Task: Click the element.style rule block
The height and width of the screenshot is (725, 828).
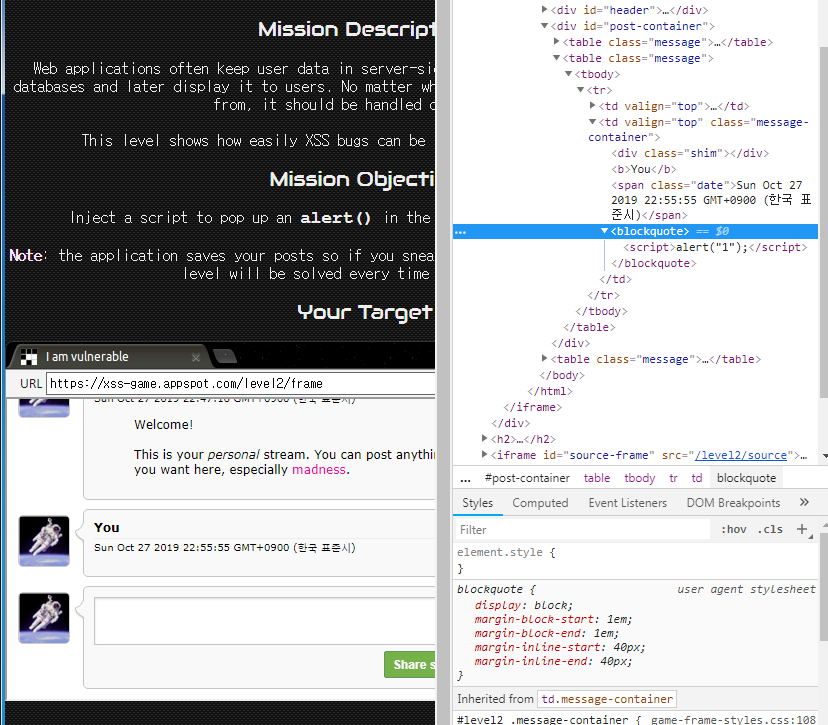Action: (636, 560)
